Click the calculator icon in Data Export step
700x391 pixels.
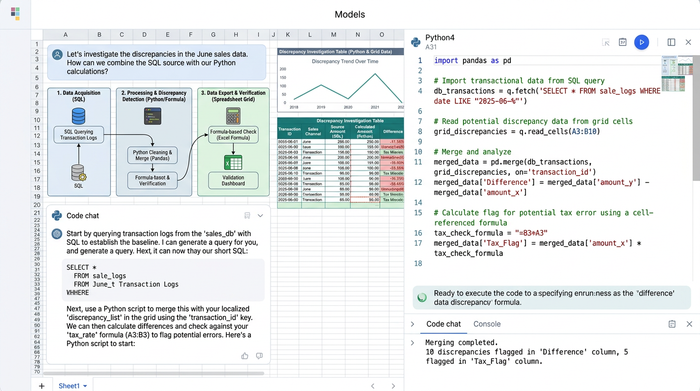click(x=233, y=116)
